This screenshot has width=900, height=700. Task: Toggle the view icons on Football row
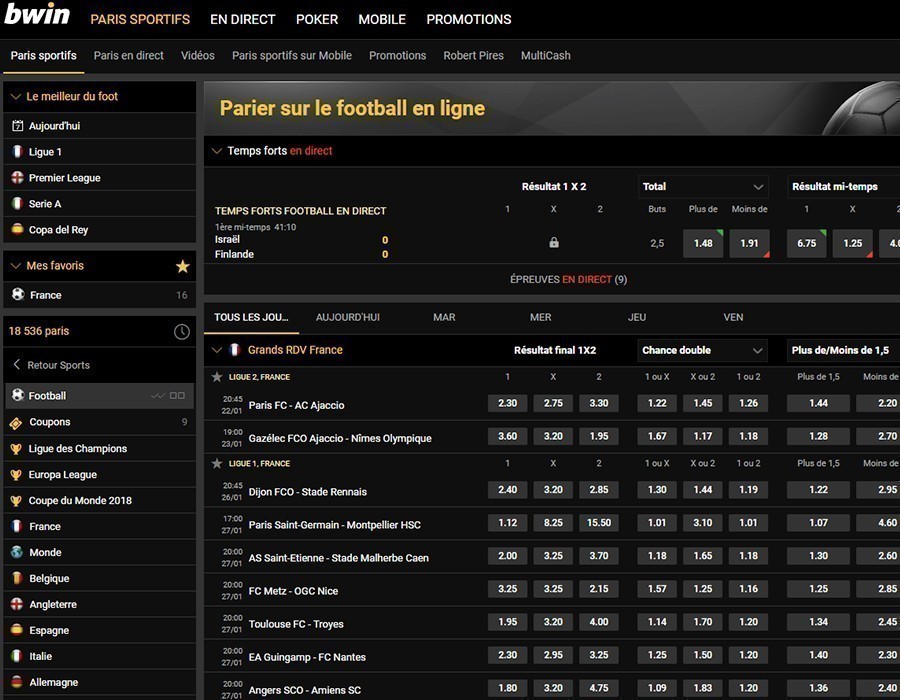click(168, 395)
